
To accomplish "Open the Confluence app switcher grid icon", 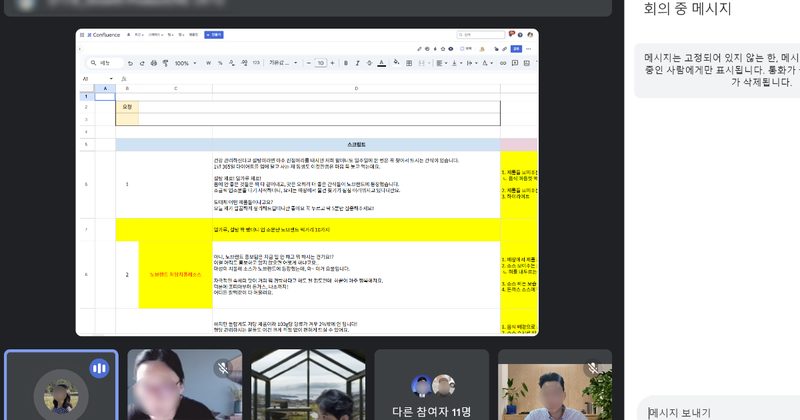I will tap(82, 35).
